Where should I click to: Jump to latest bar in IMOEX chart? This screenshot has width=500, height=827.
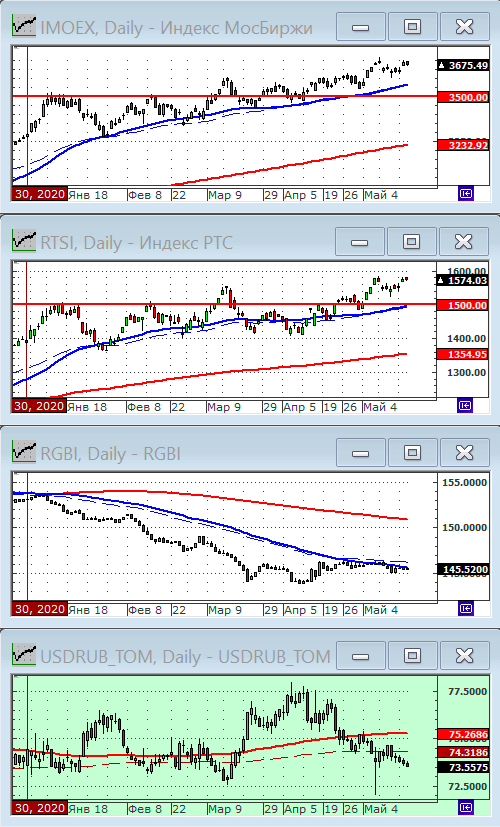point(466,194)
